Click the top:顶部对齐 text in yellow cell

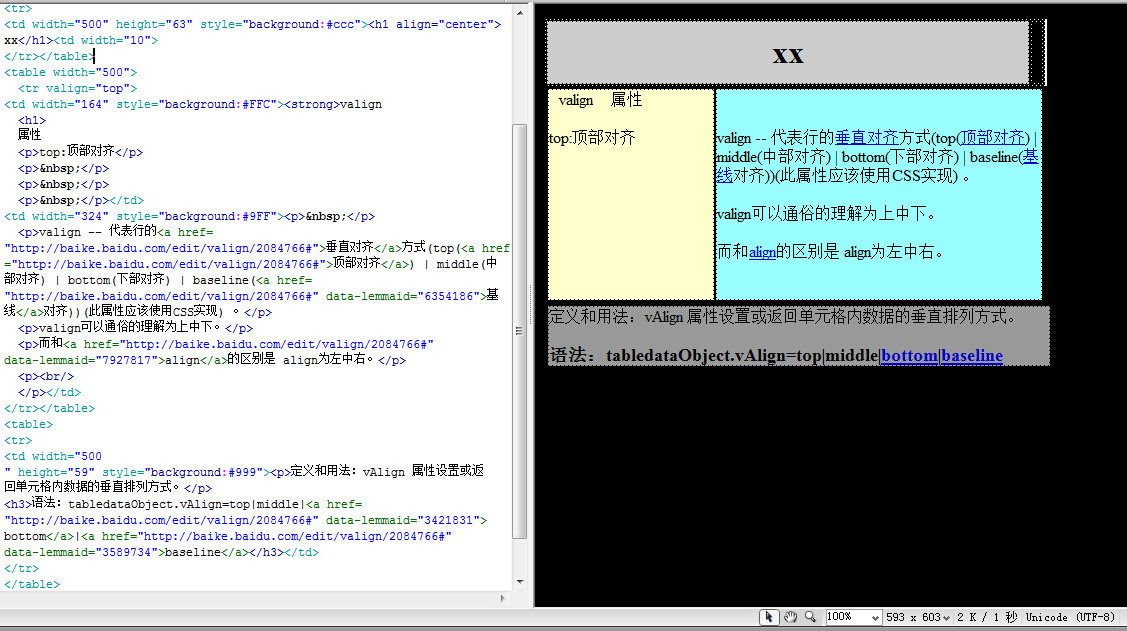592,138
